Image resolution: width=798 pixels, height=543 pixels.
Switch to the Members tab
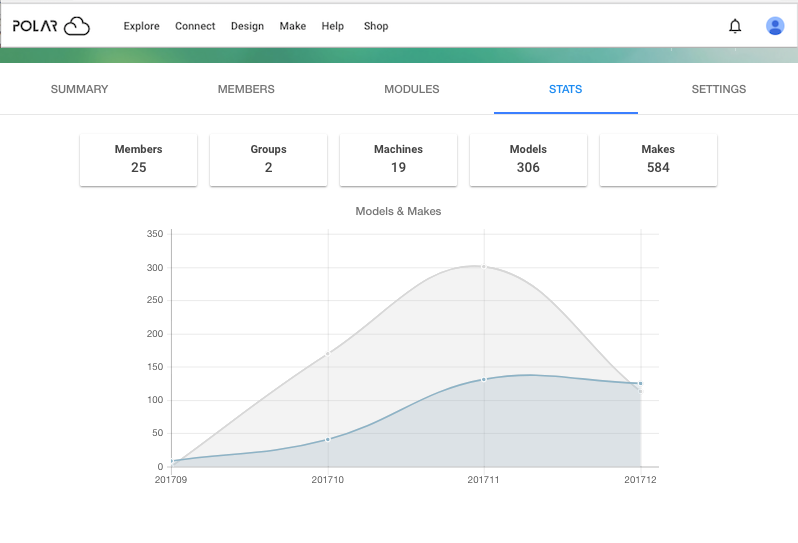tap(246, 89)
